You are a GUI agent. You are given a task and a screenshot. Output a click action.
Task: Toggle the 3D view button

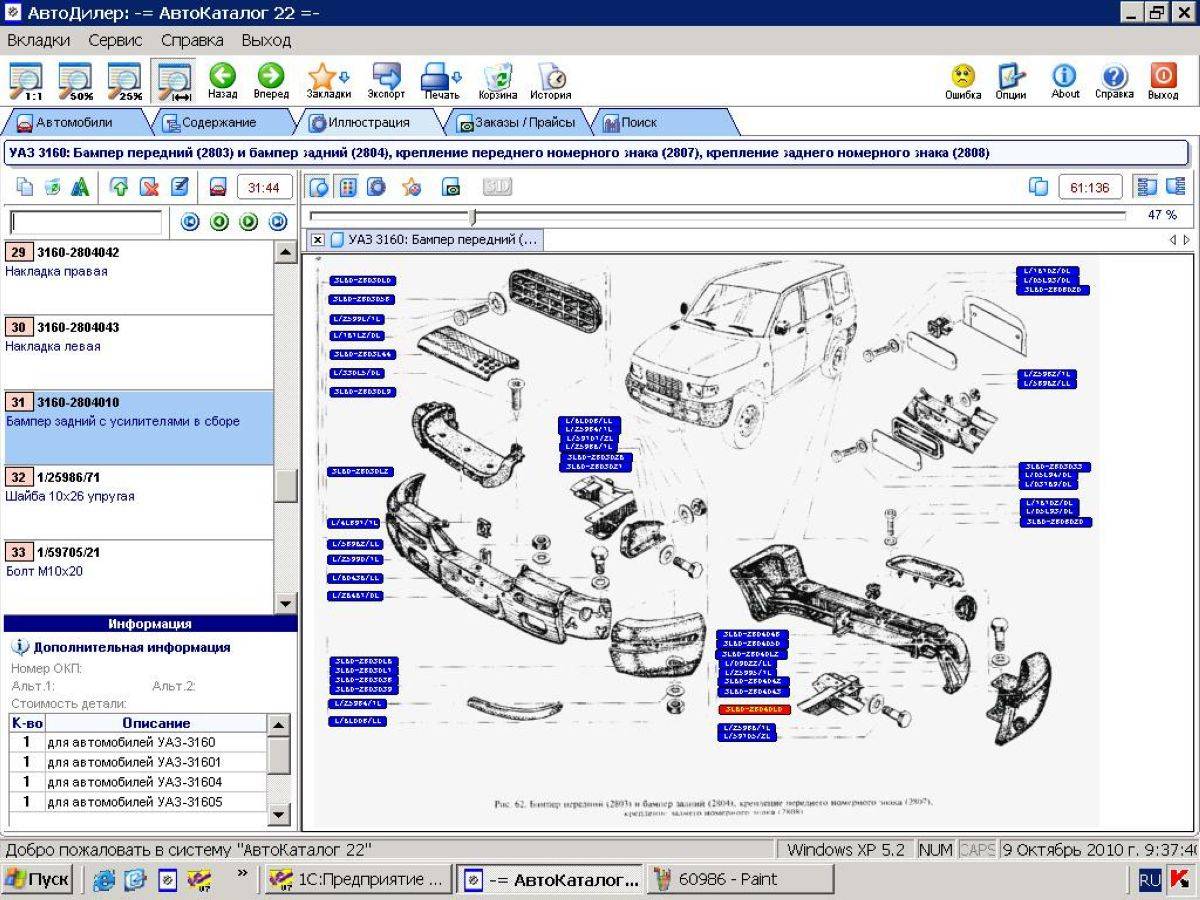click(497, 187)
